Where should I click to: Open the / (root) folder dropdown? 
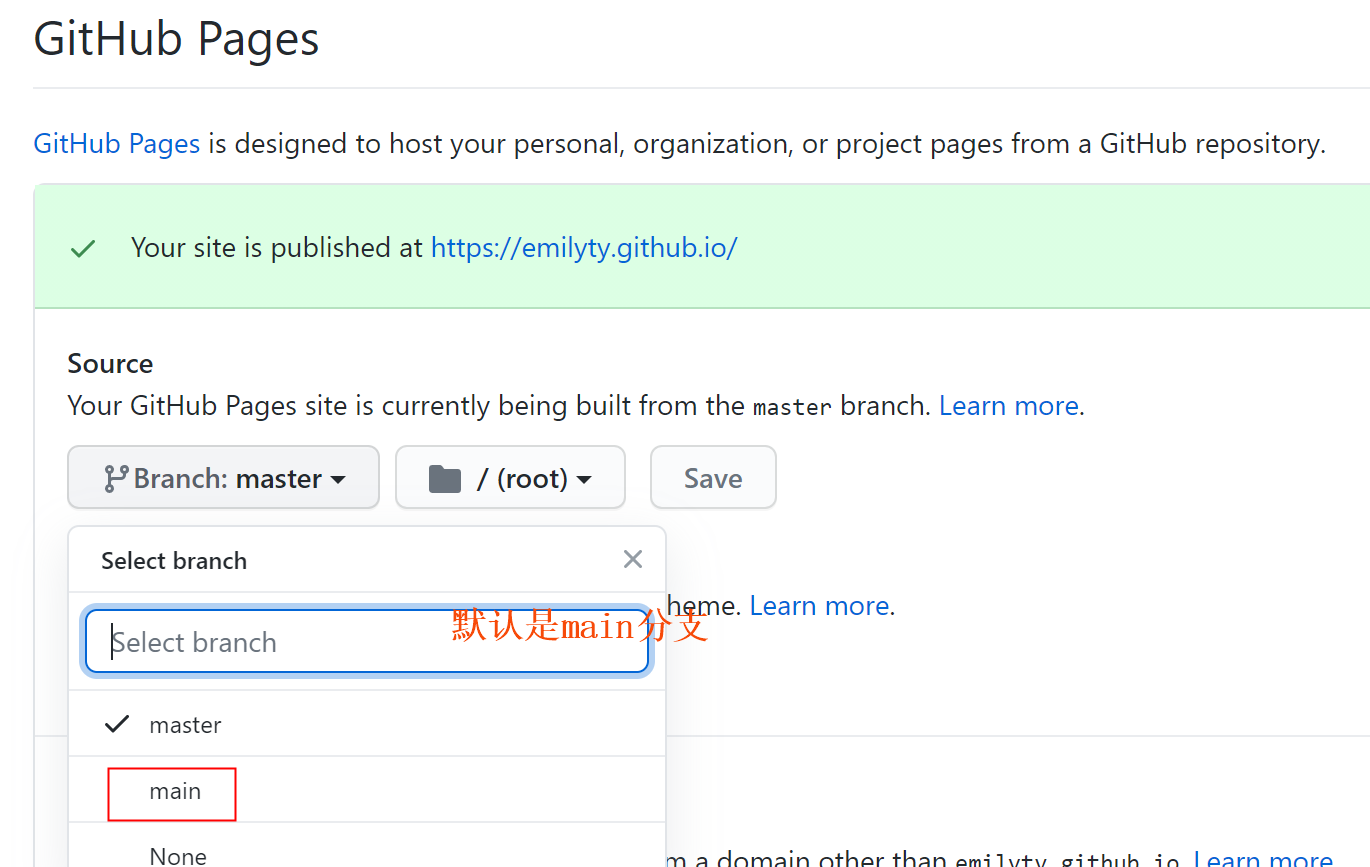(510, 478)
